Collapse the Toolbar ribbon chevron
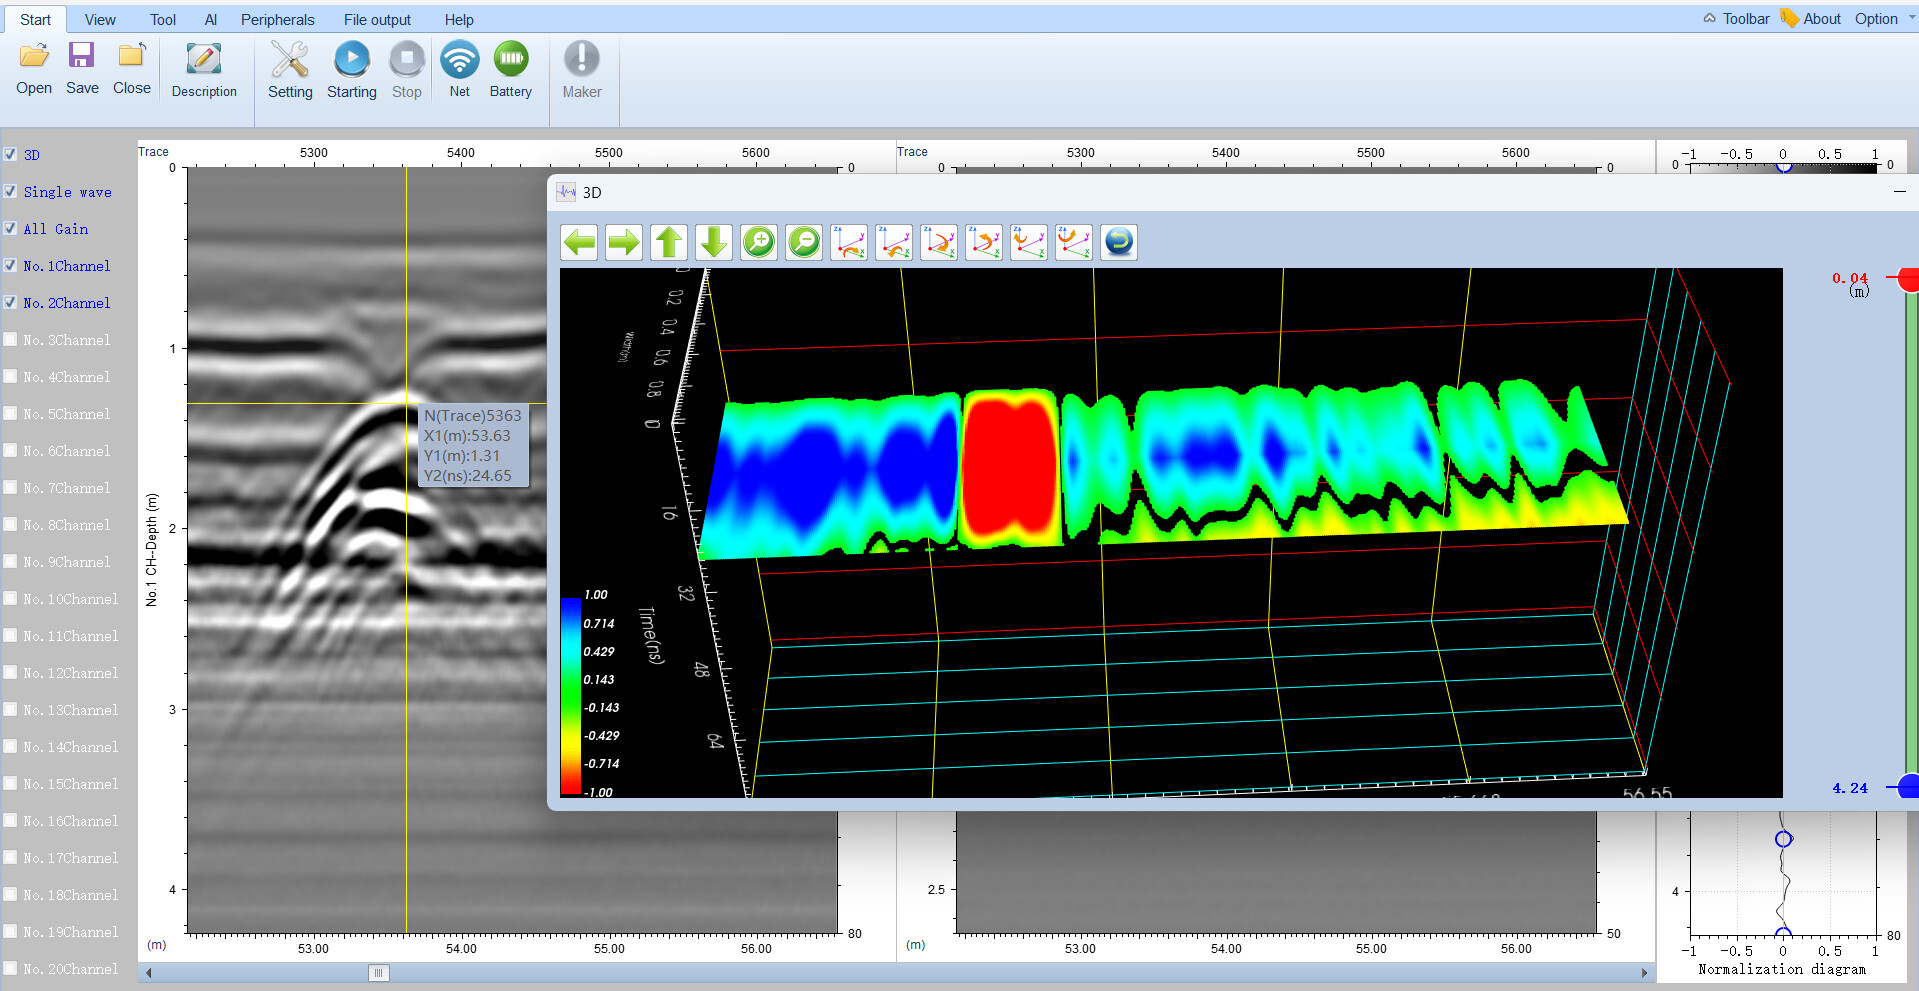 click(1710, 18)
